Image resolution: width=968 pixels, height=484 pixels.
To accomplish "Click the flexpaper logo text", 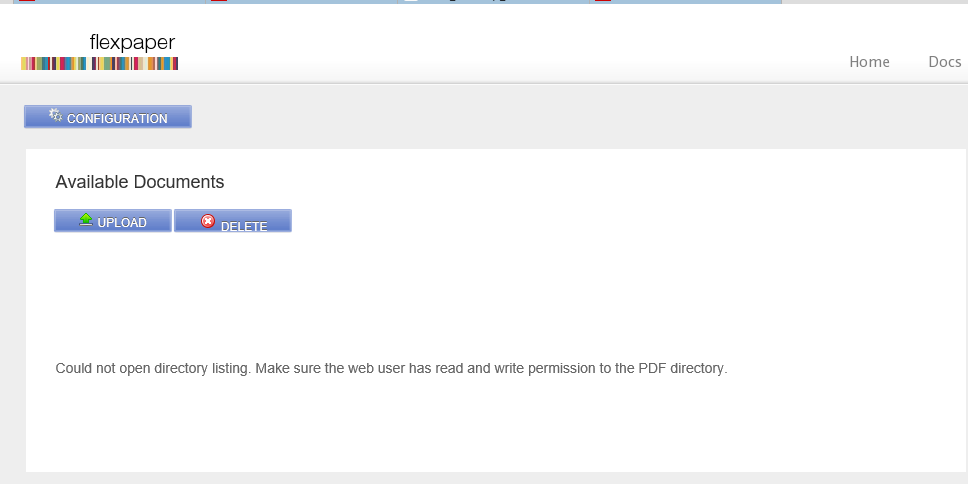I will click(x=132, y=43).
